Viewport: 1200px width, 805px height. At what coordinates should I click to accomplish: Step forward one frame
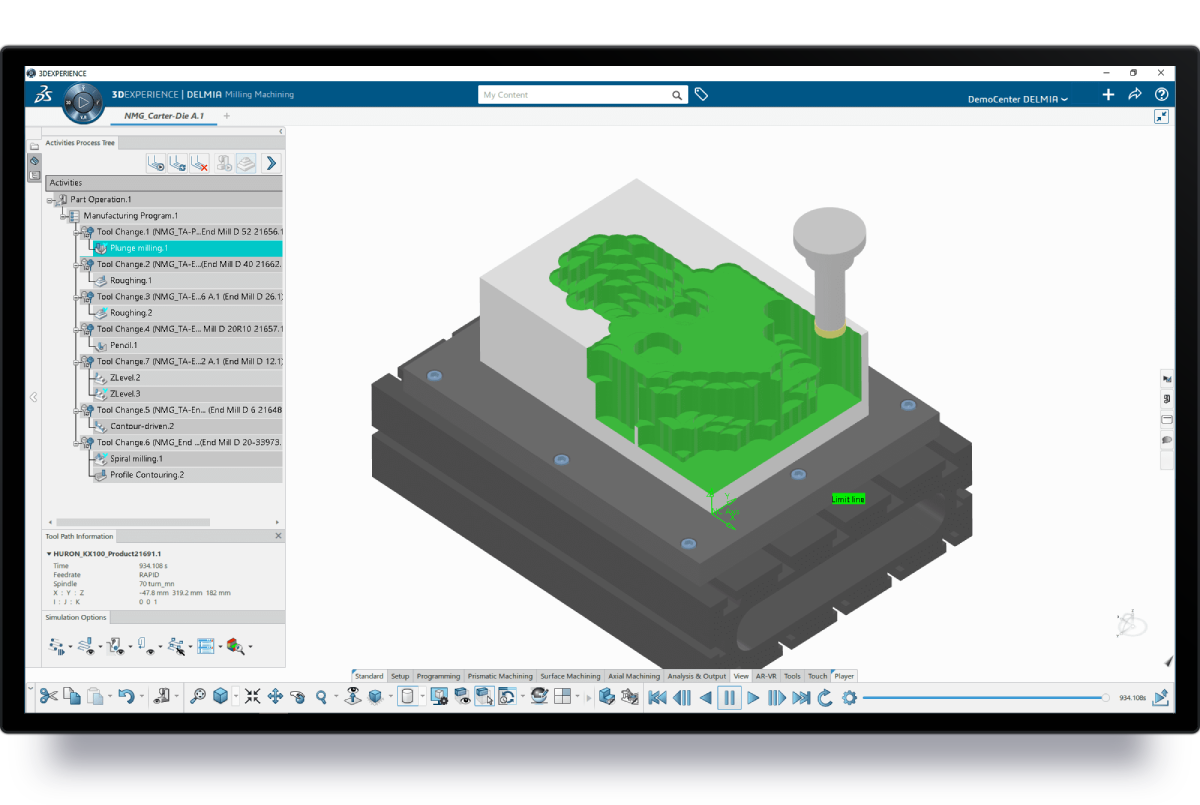(x=777, y=698)
